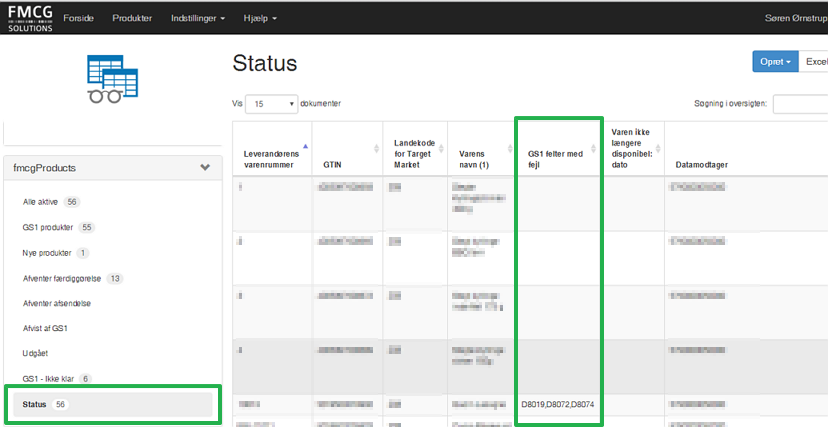828x427 pixels.
Task: Sort the Landekode for Target Market column
Action: tap(439, 148)
